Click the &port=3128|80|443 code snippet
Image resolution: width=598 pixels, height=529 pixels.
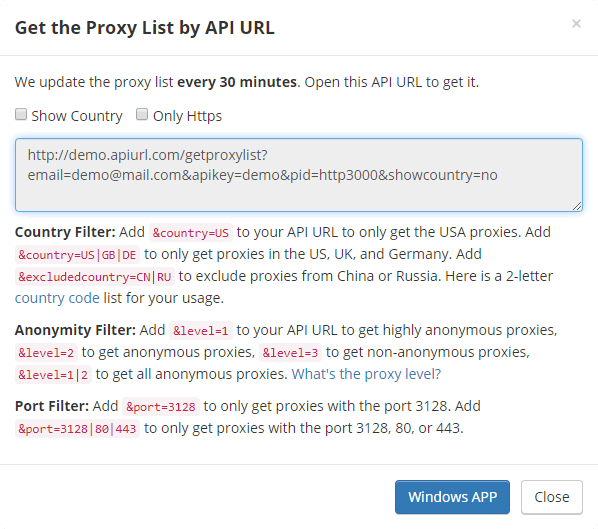[77, 429]
